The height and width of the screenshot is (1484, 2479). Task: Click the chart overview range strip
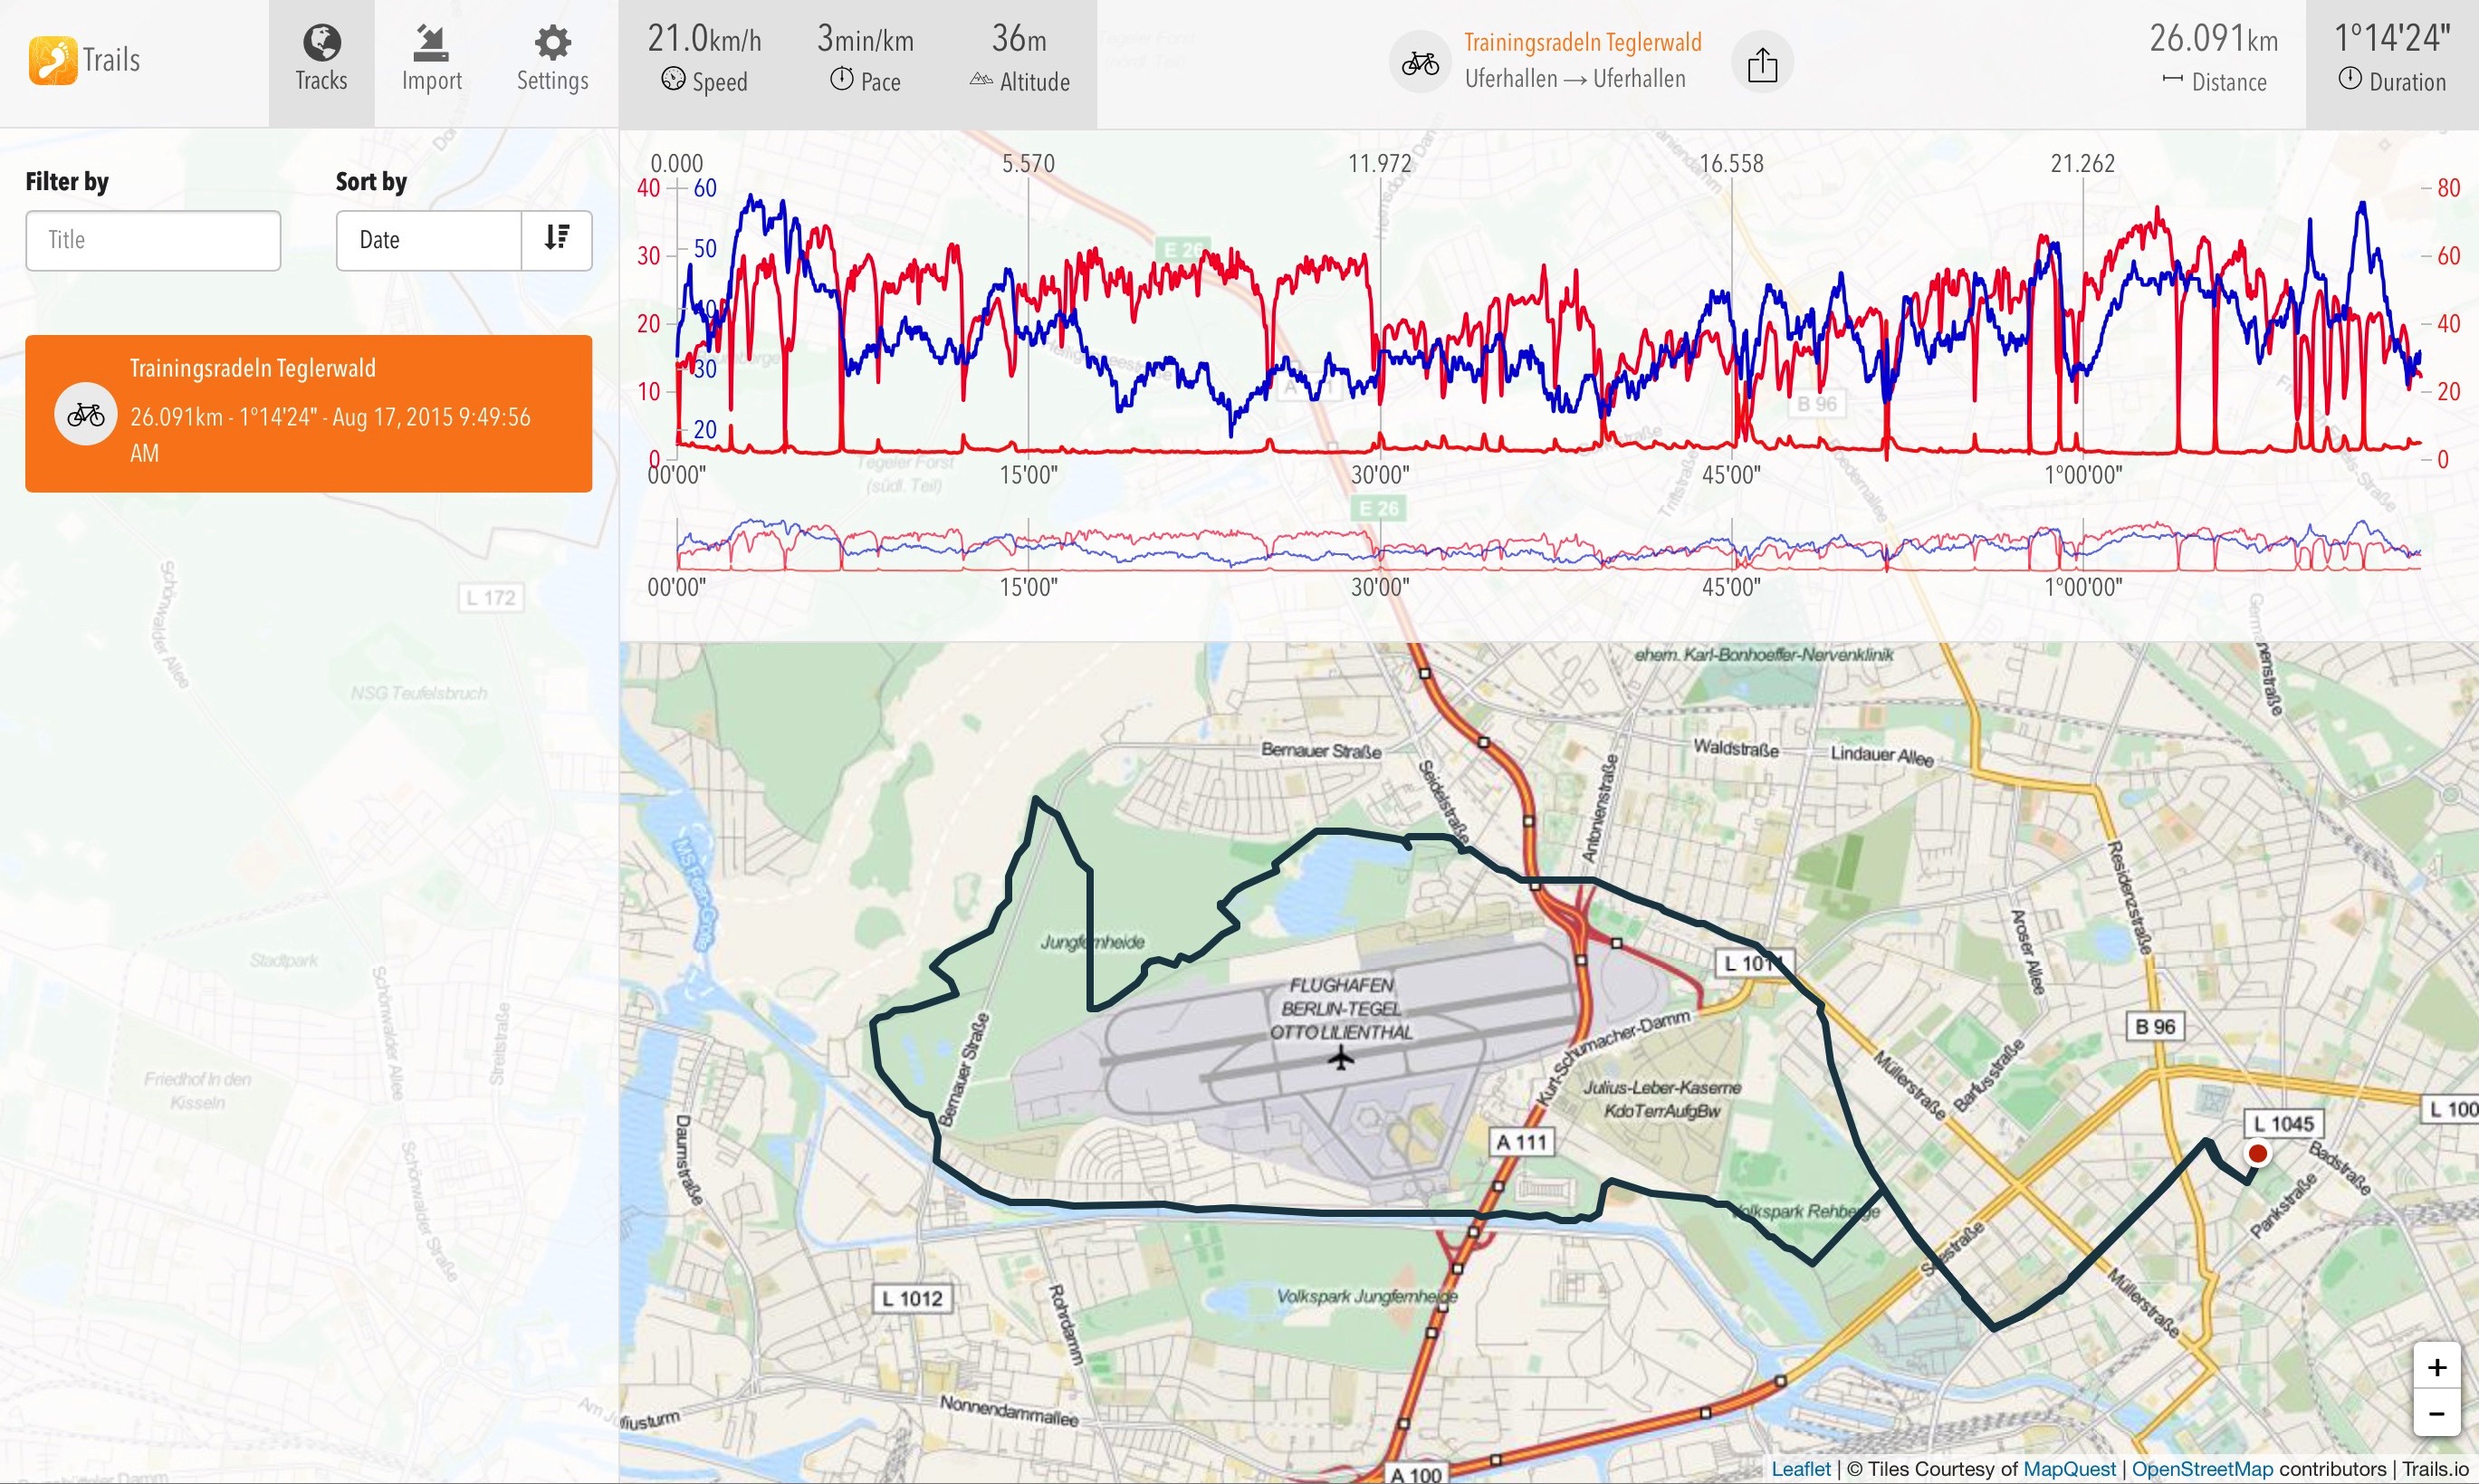tap(1548, 546)
